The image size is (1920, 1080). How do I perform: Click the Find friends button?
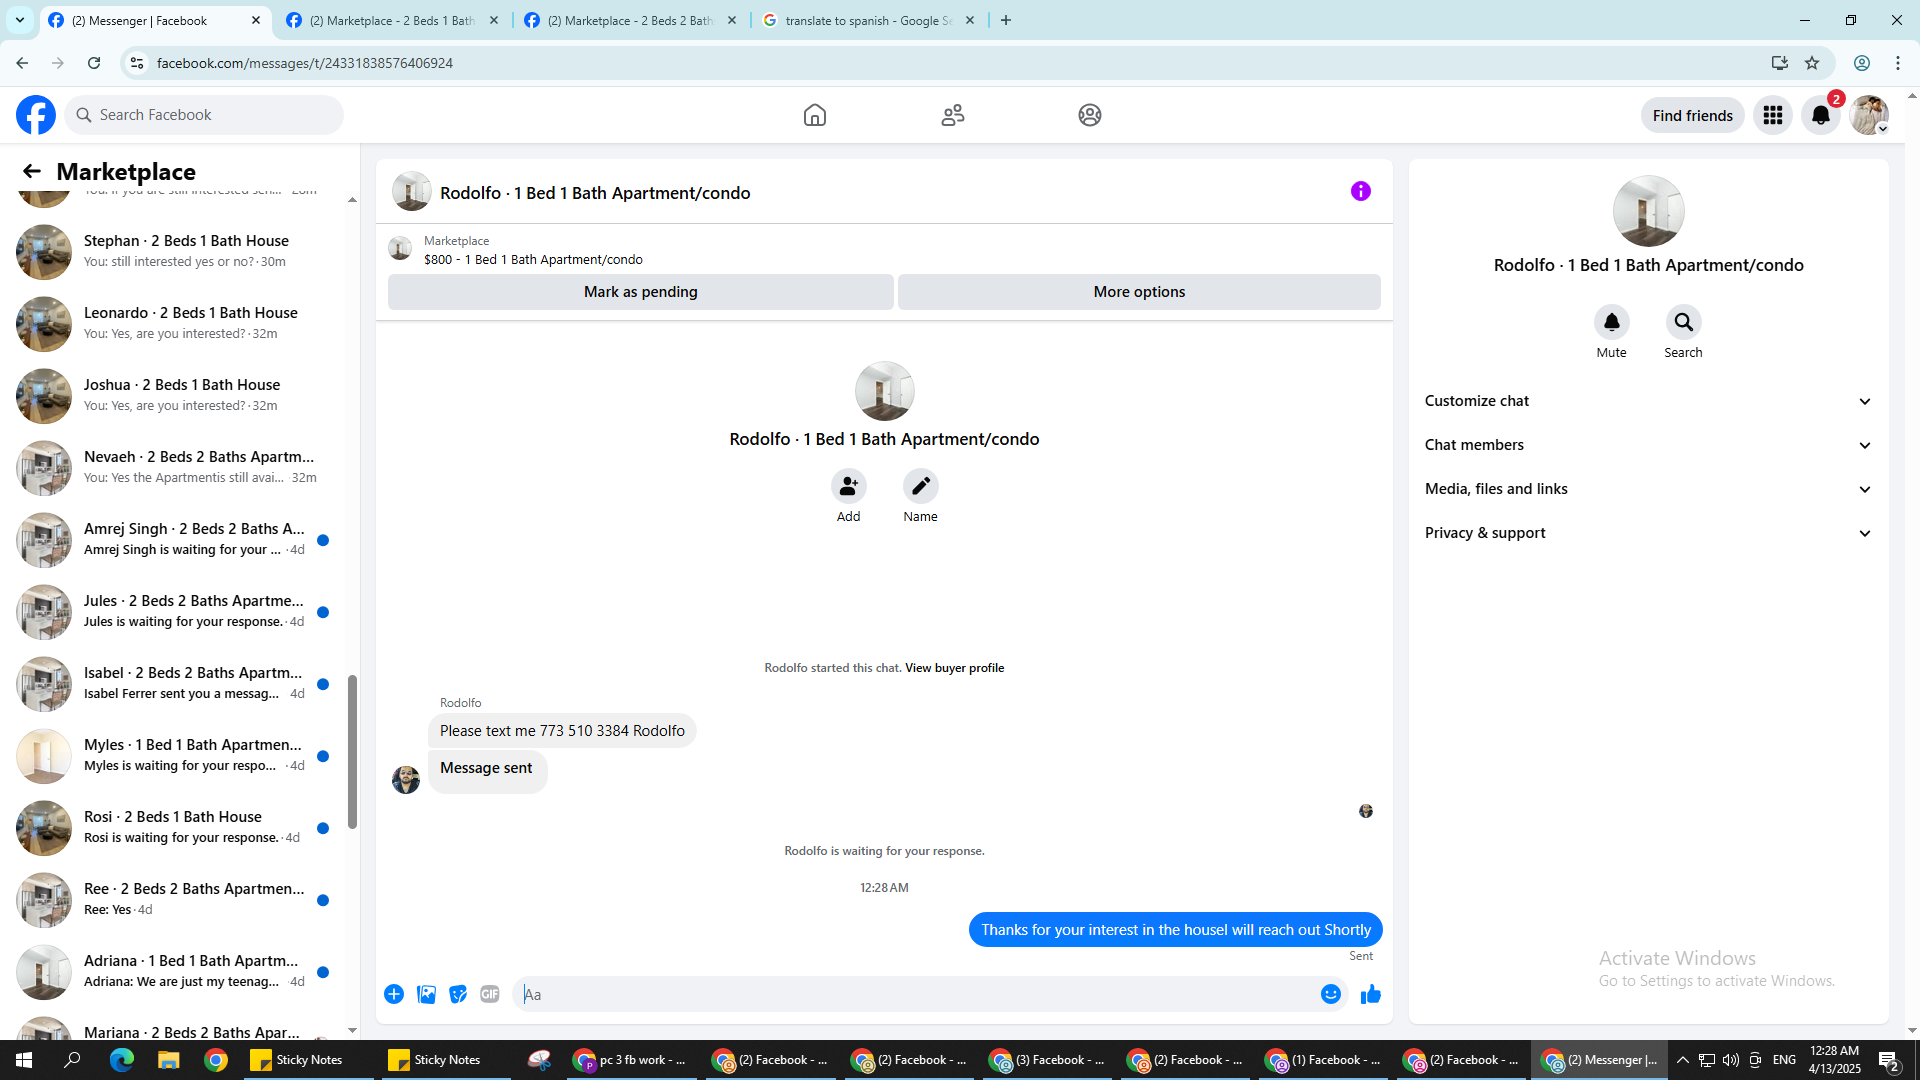(1692, 115)
